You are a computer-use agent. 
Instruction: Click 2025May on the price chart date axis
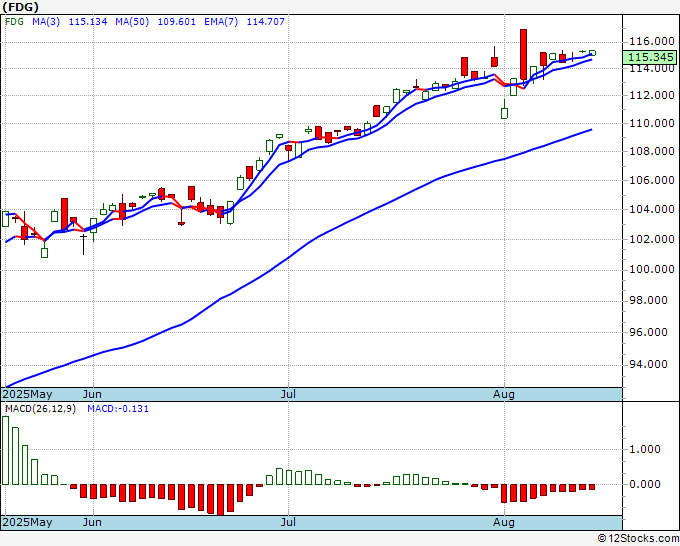click(27, 394)
